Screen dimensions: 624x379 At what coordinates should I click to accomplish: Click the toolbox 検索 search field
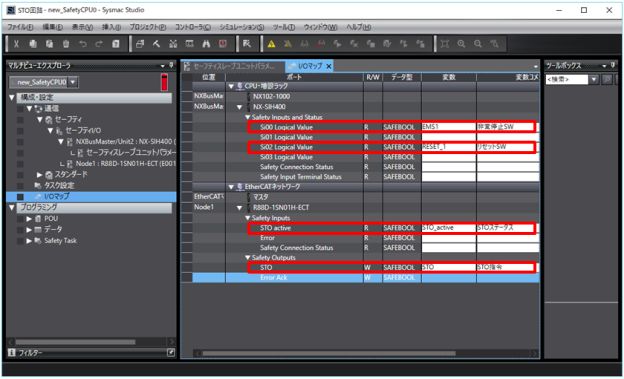[567, 80]
